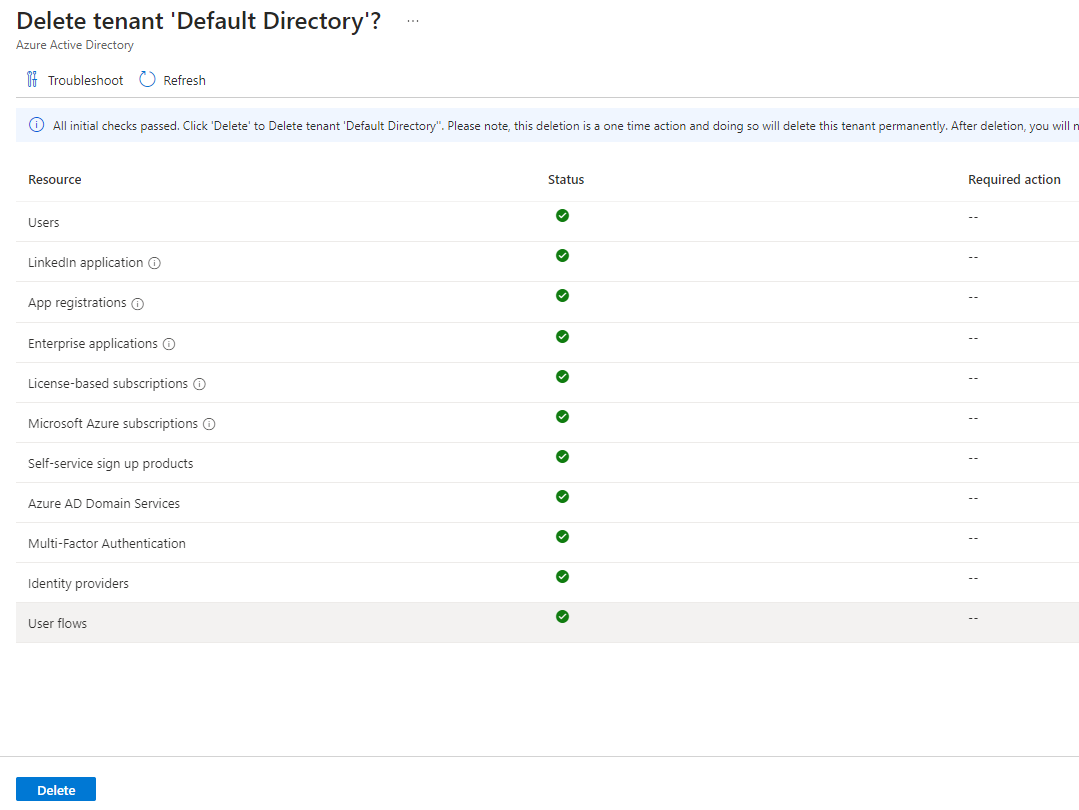This screenshot has width=1079, height=810.
Task: Click the green check for Multi-Factor Authentication
Action: coord(562,536)
